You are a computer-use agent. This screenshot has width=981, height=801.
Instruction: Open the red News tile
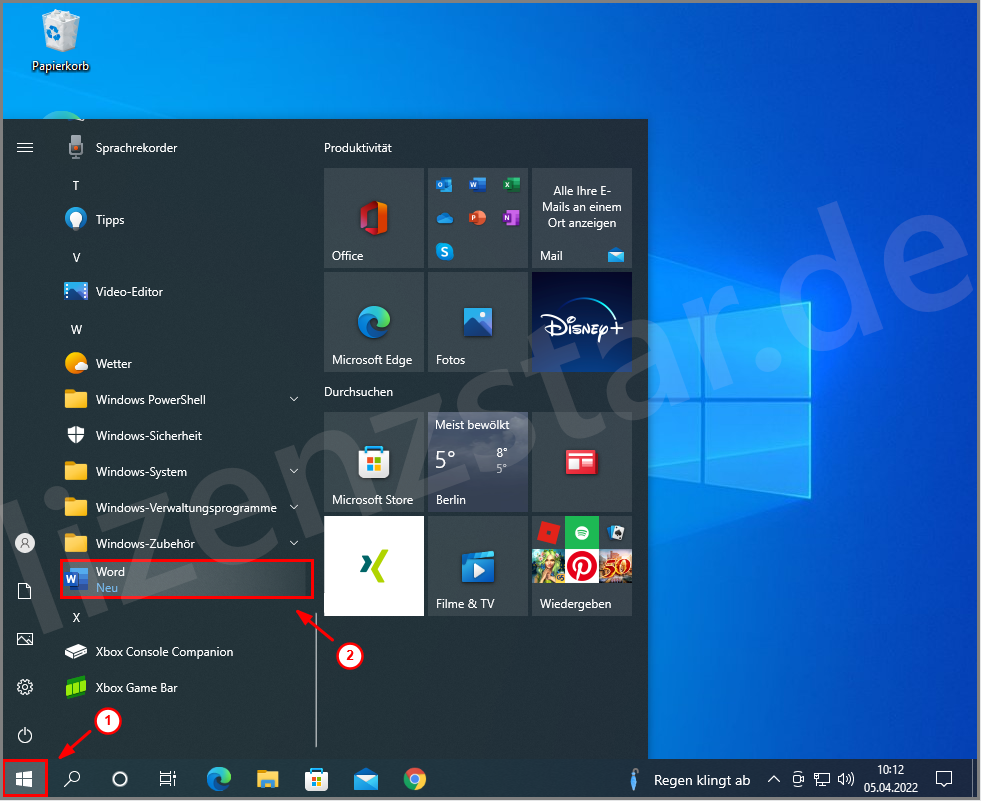click(582, 462)
